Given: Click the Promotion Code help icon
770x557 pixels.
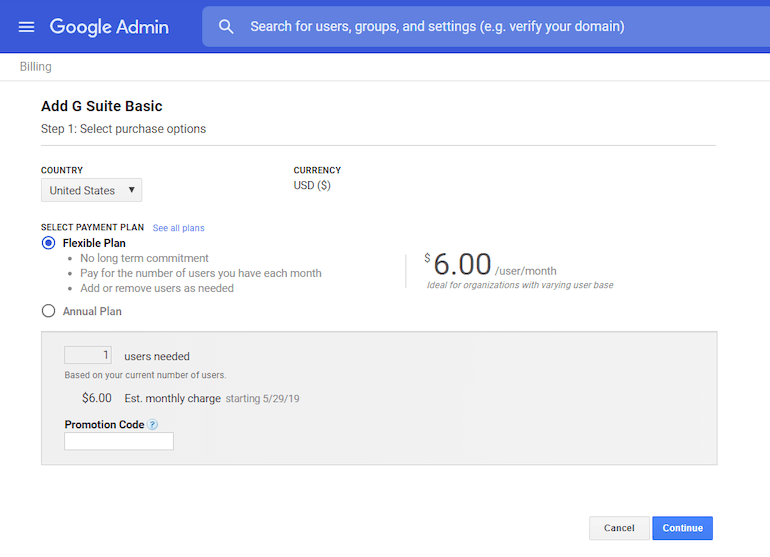Looking at the screenshot, I should pyautogui.click(x=153, y=425).
